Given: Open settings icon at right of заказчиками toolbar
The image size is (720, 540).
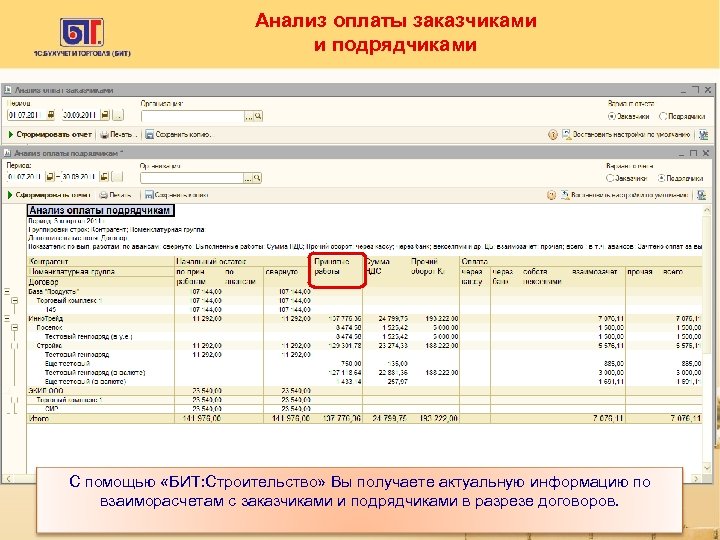Looking at the screenshot, I should (703, 135).
